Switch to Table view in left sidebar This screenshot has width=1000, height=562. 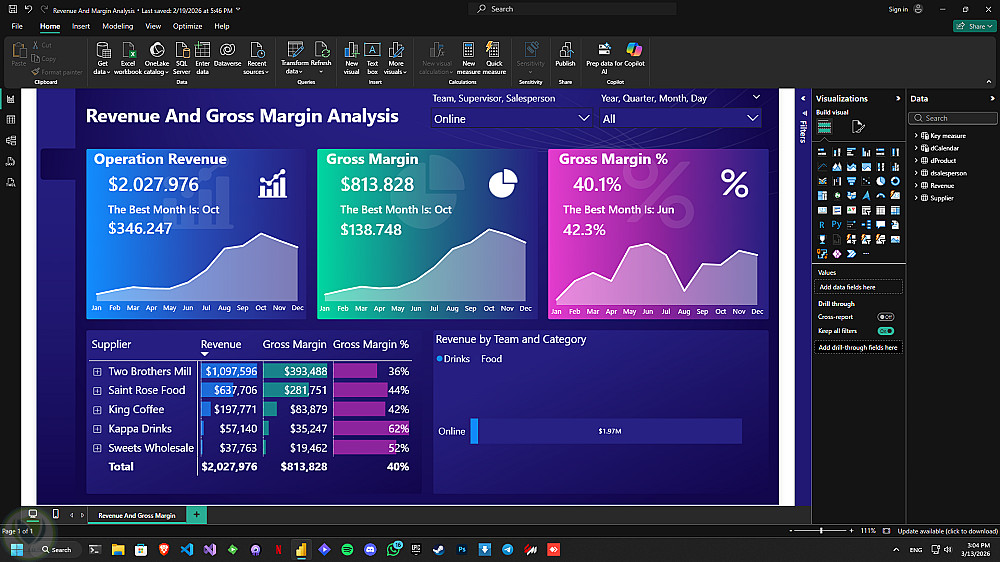tap(11, 120)
